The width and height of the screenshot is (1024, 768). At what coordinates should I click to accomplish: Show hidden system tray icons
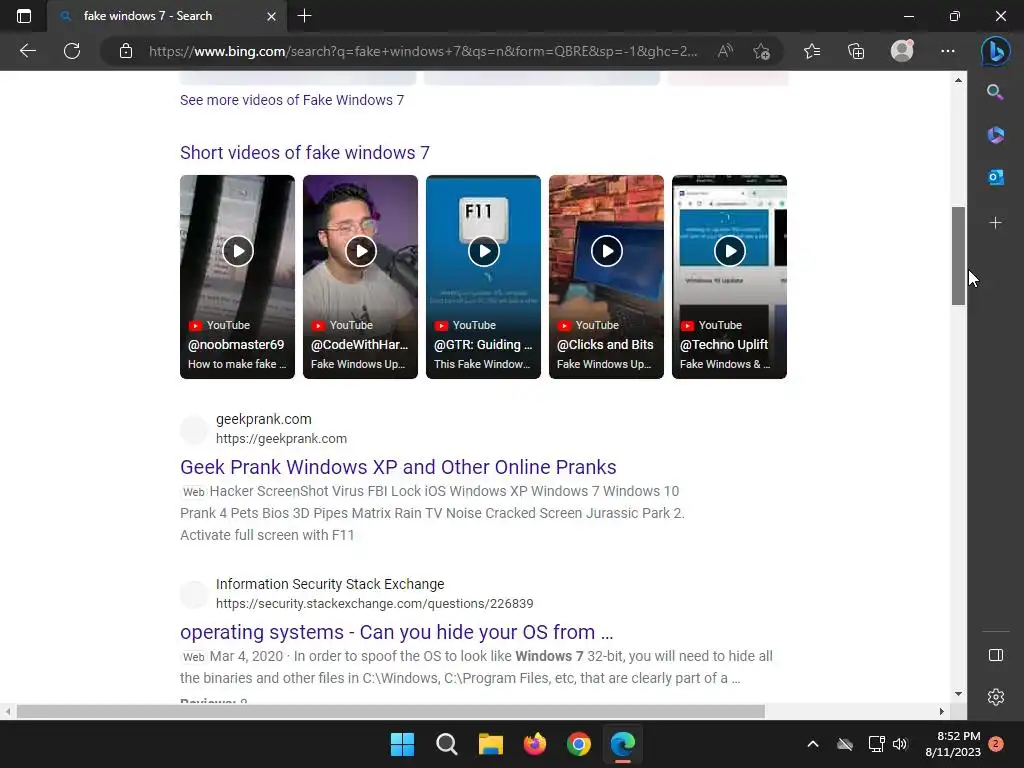[812, 744]
